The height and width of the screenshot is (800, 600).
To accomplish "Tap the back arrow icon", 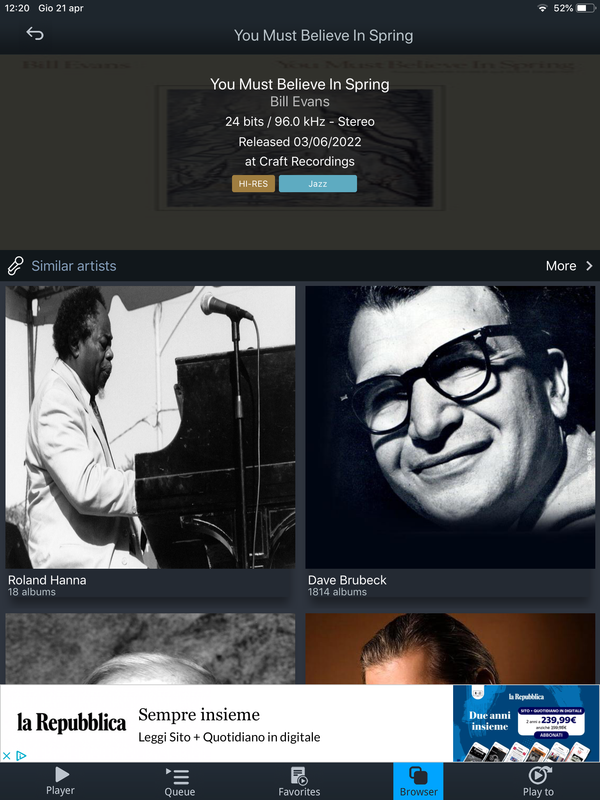I will click(x=35, y=34).
